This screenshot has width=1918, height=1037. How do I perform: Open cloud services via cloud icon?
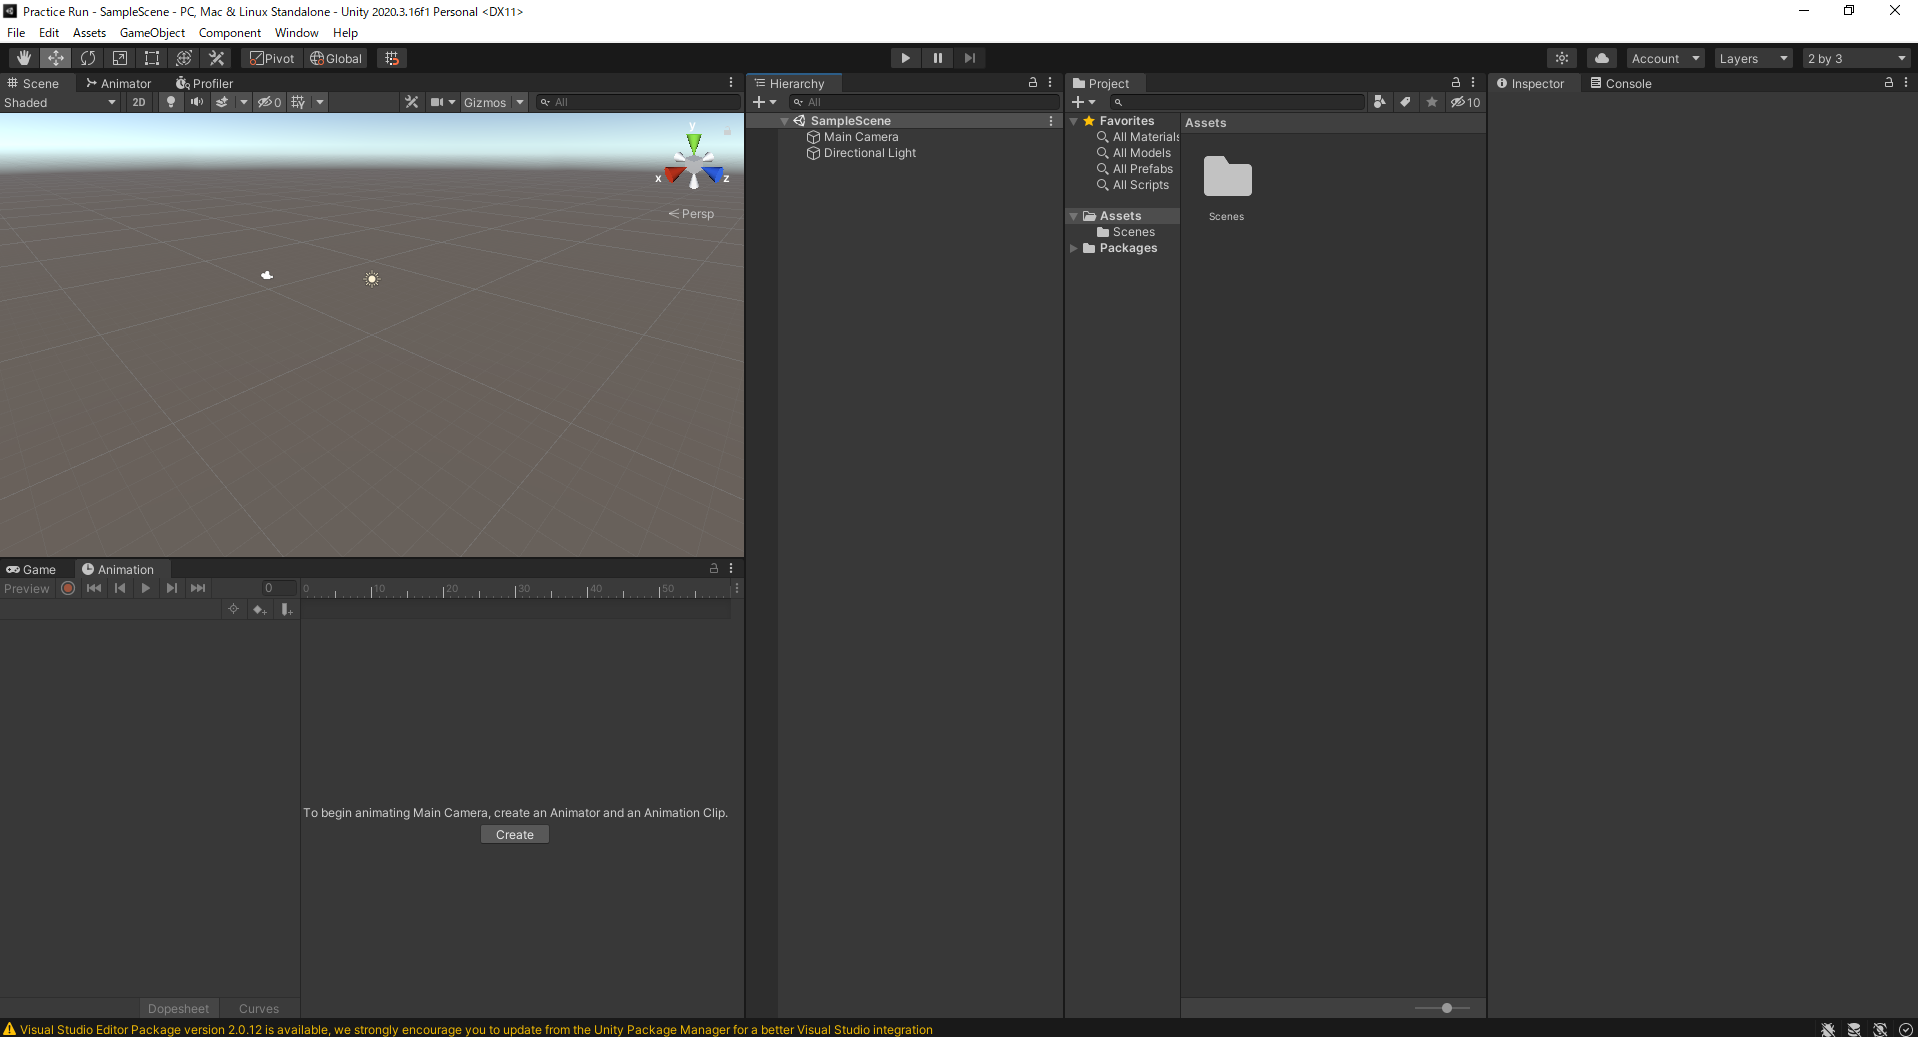point(1601,58)
